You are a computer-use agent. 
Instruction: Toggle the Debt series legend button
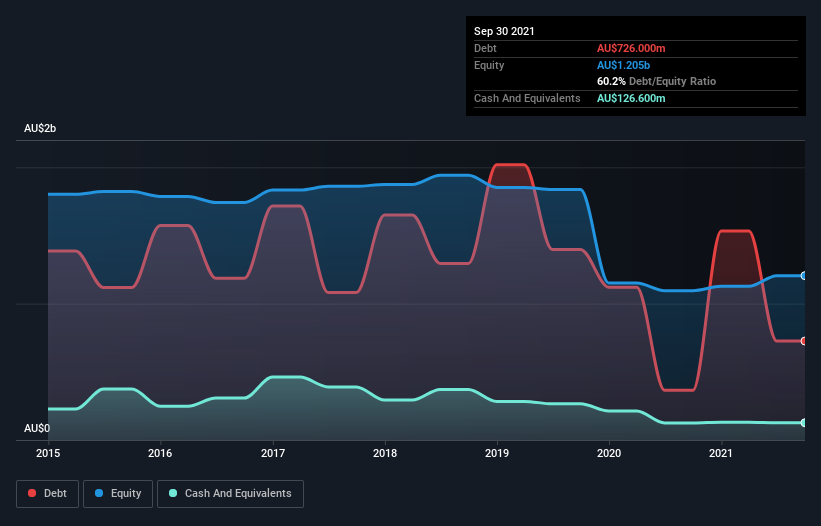coord(47,494)
